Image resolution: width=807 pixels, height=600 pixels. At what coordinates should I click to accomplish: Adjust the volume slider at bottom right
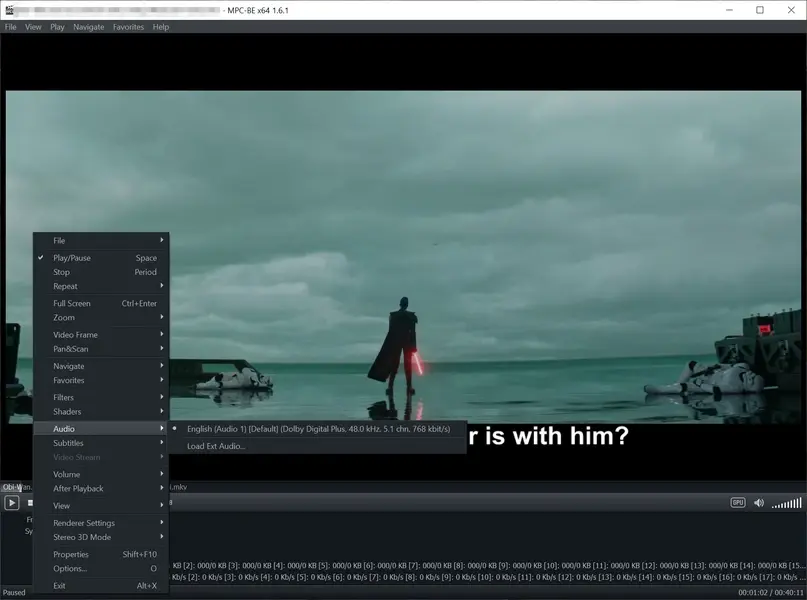pos(785,503)
